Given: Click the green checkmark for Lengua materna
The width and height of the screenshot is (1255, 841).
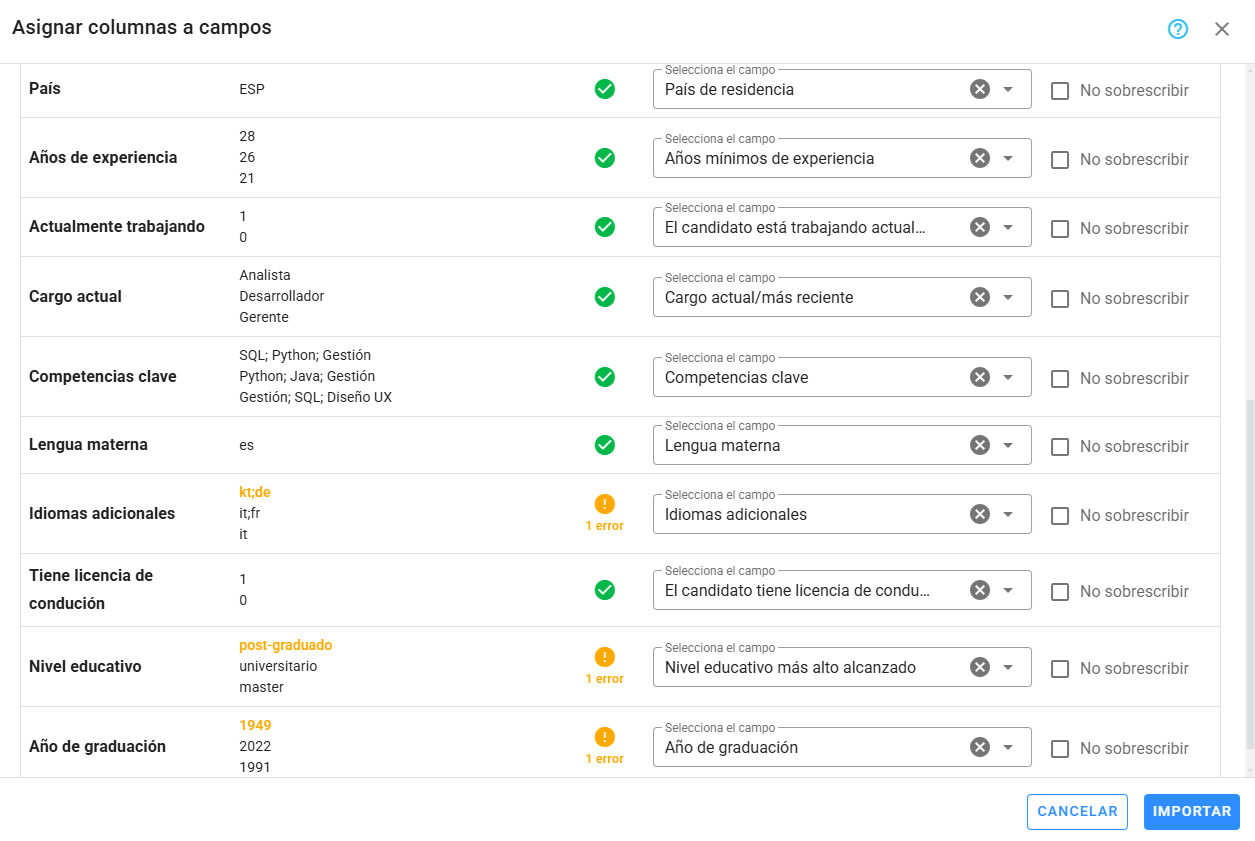Looking at the screenshot, I should [605, 445].
